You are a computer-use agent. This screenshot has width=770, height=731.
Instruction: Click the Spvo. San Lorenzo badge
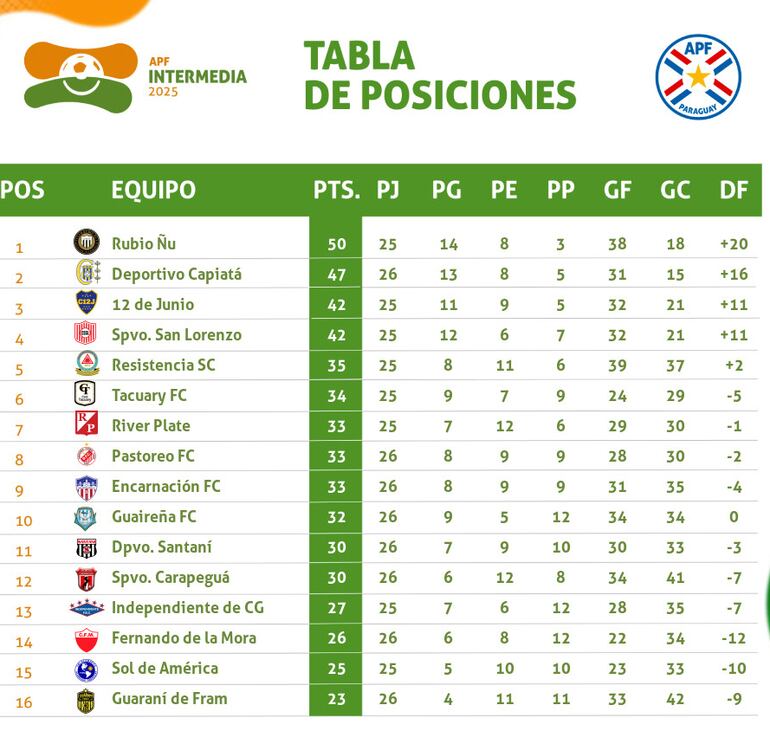[87, 334]
